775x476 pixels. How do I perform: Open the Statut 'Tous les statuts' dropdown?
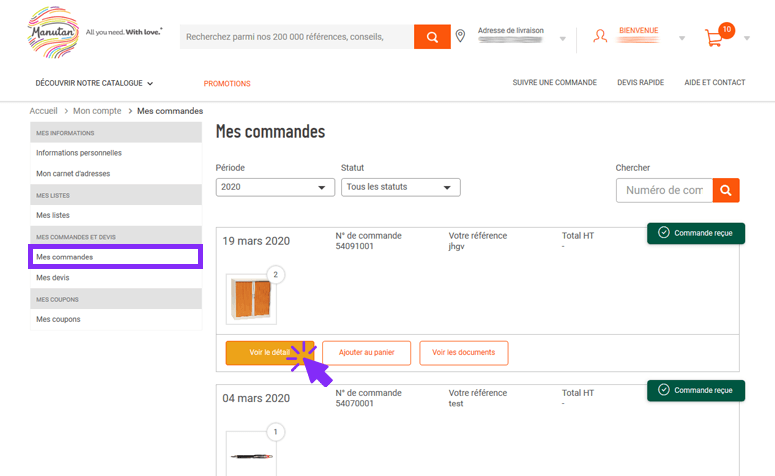pos(400,187)
